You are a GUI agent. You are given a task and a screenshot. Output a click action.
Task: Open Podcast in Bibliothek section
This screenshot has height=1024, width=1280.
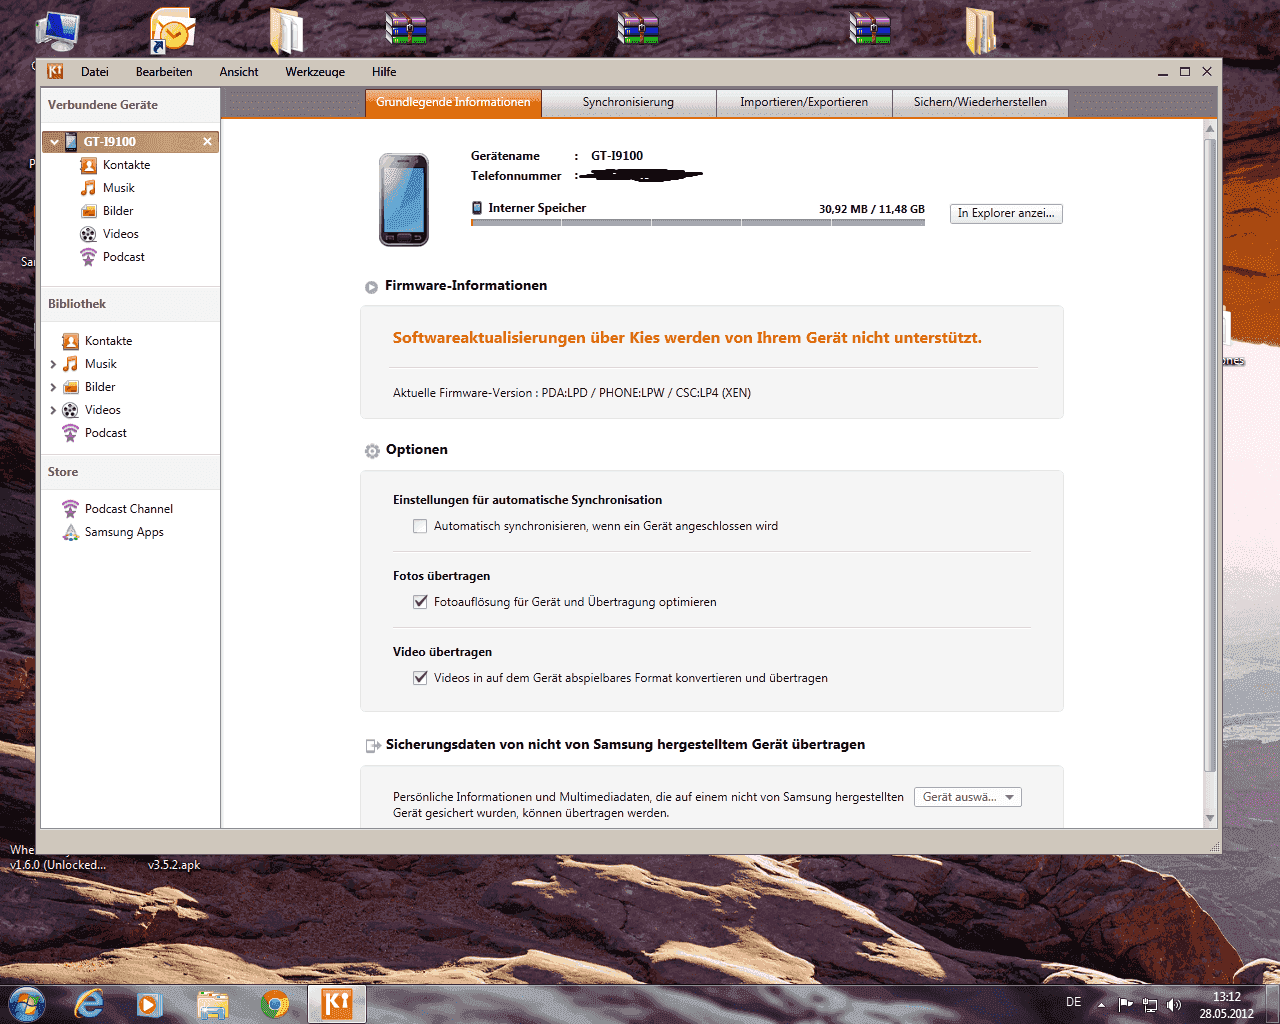tap(95, 433)
